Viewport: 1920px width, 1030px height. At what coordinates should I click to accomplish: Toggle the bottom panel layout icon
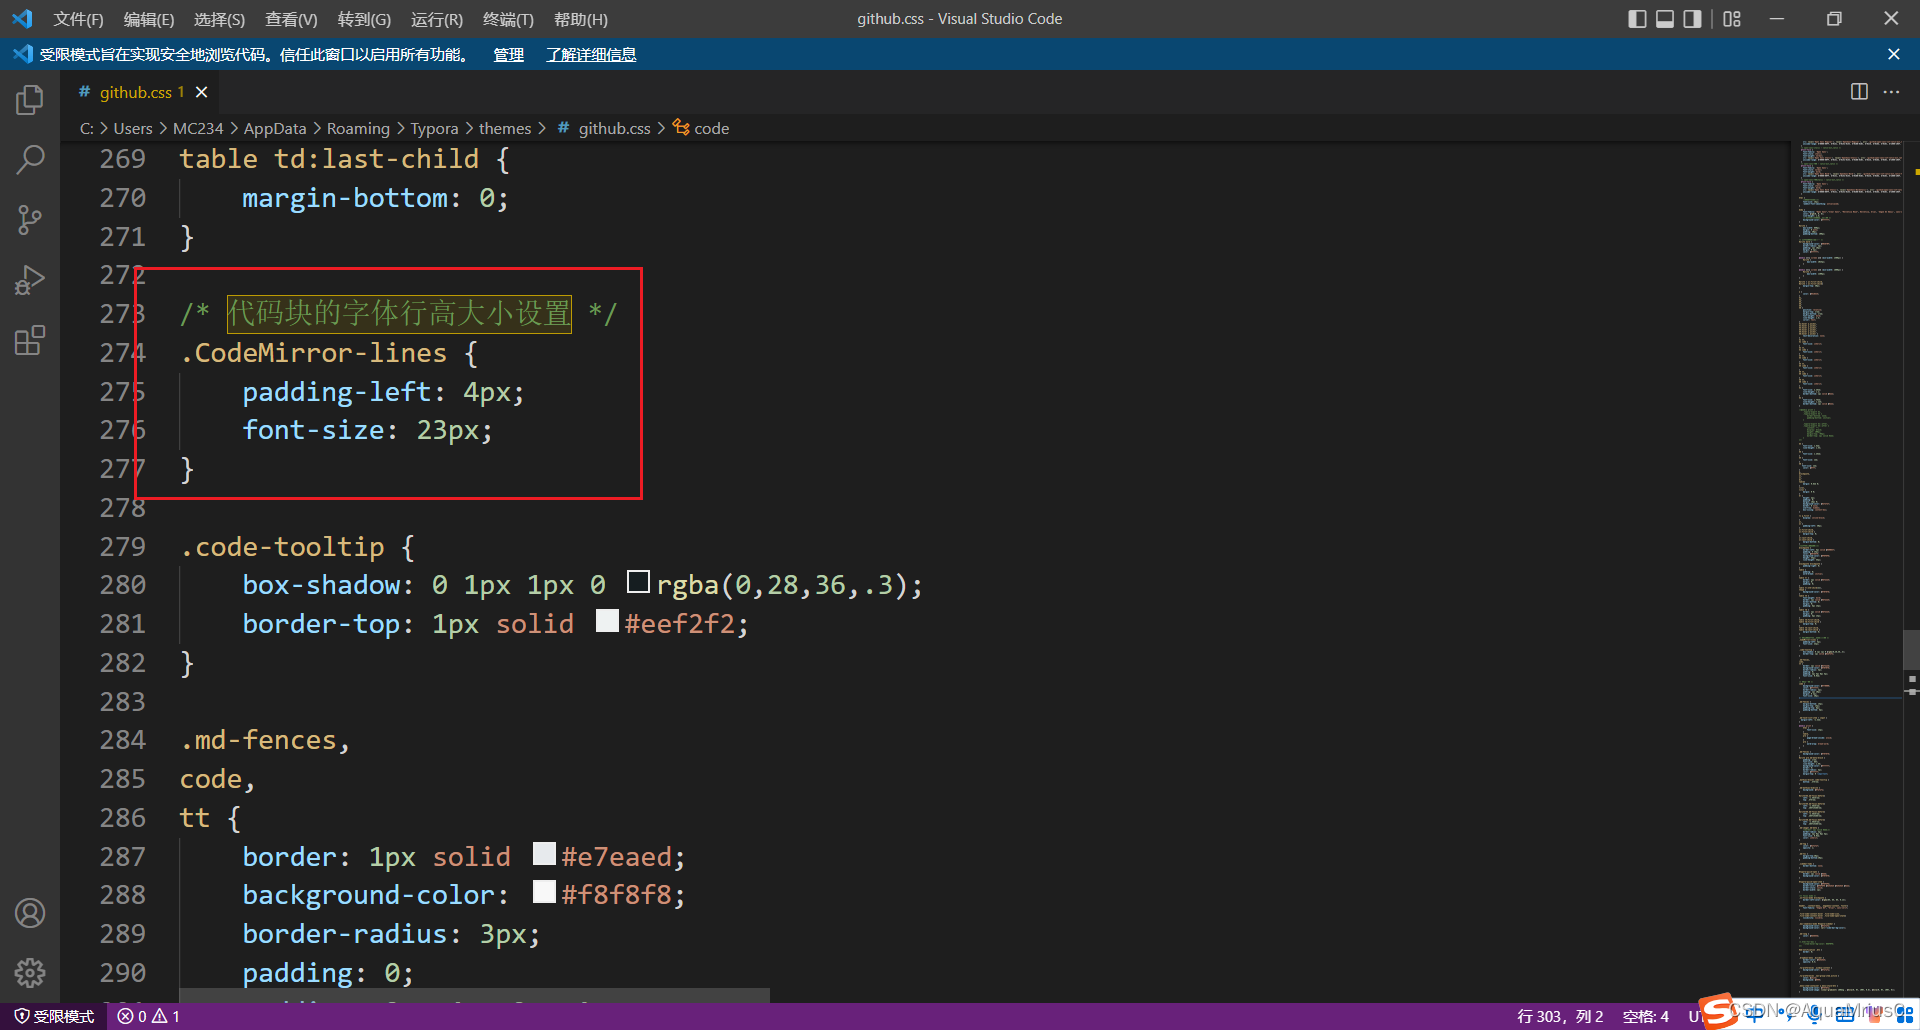pos(1665,19)
